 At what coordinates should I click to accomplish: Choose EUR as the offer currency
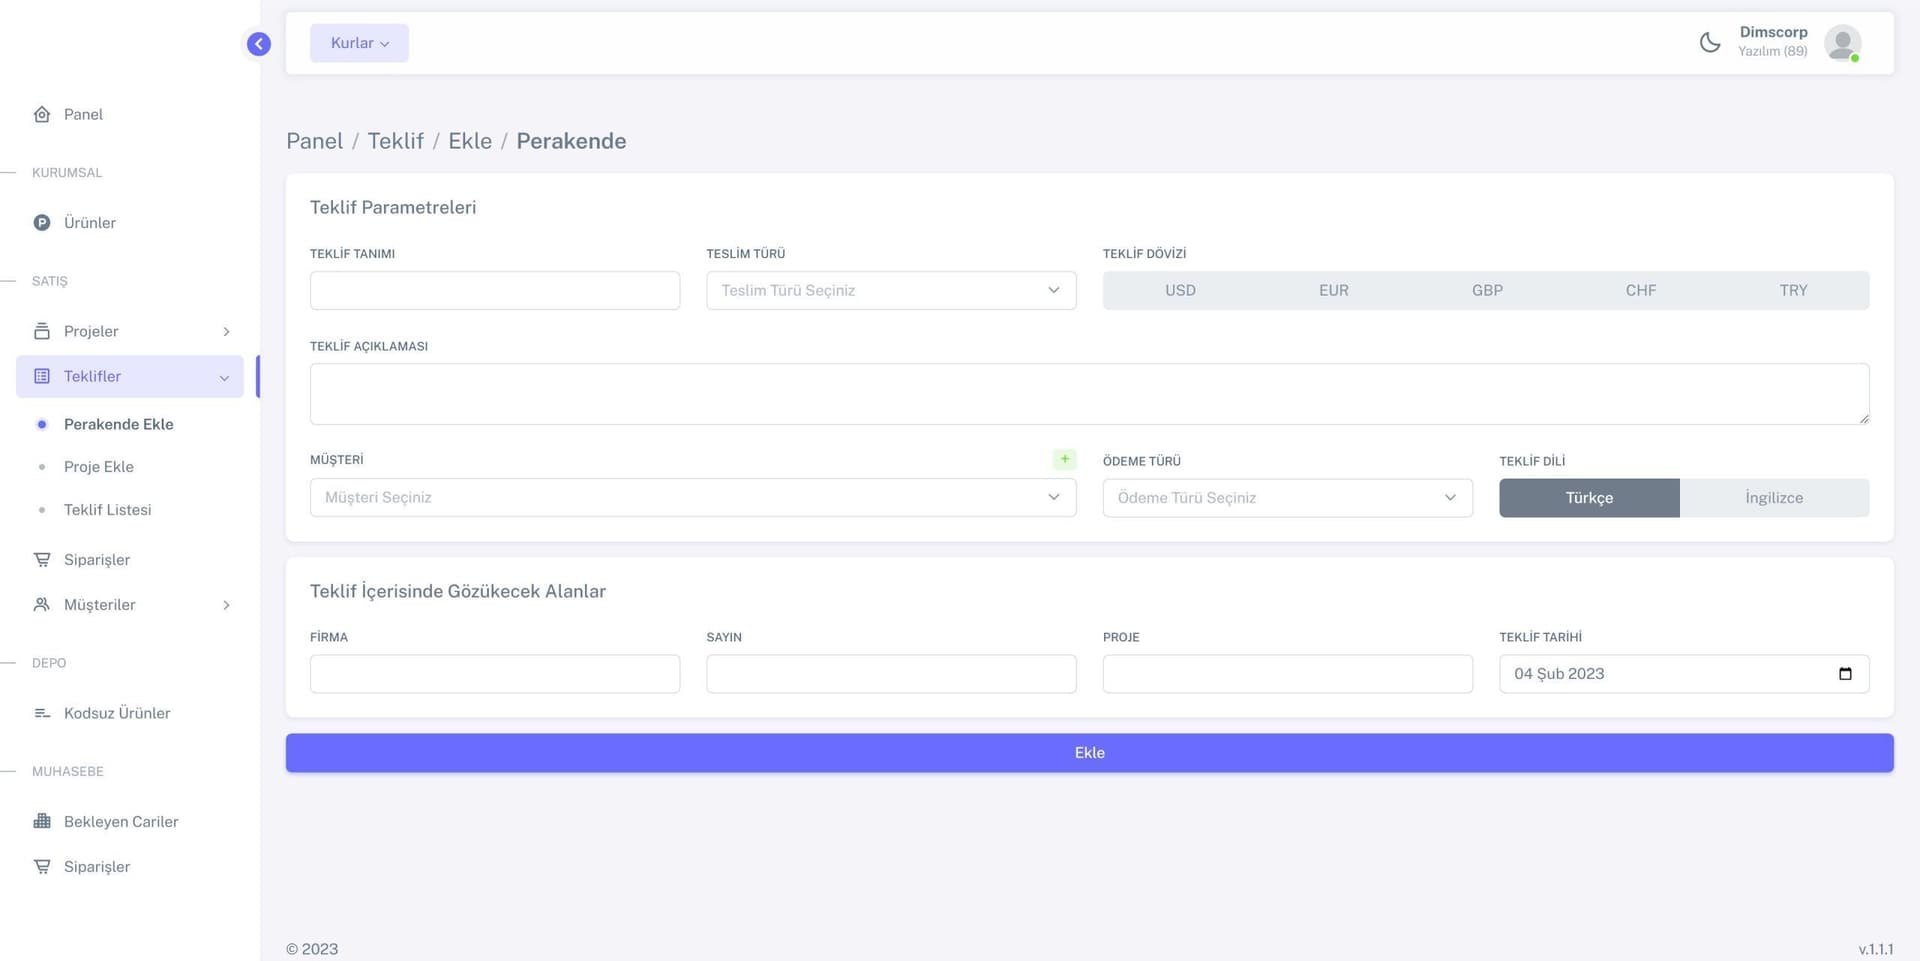point(1333,290)
